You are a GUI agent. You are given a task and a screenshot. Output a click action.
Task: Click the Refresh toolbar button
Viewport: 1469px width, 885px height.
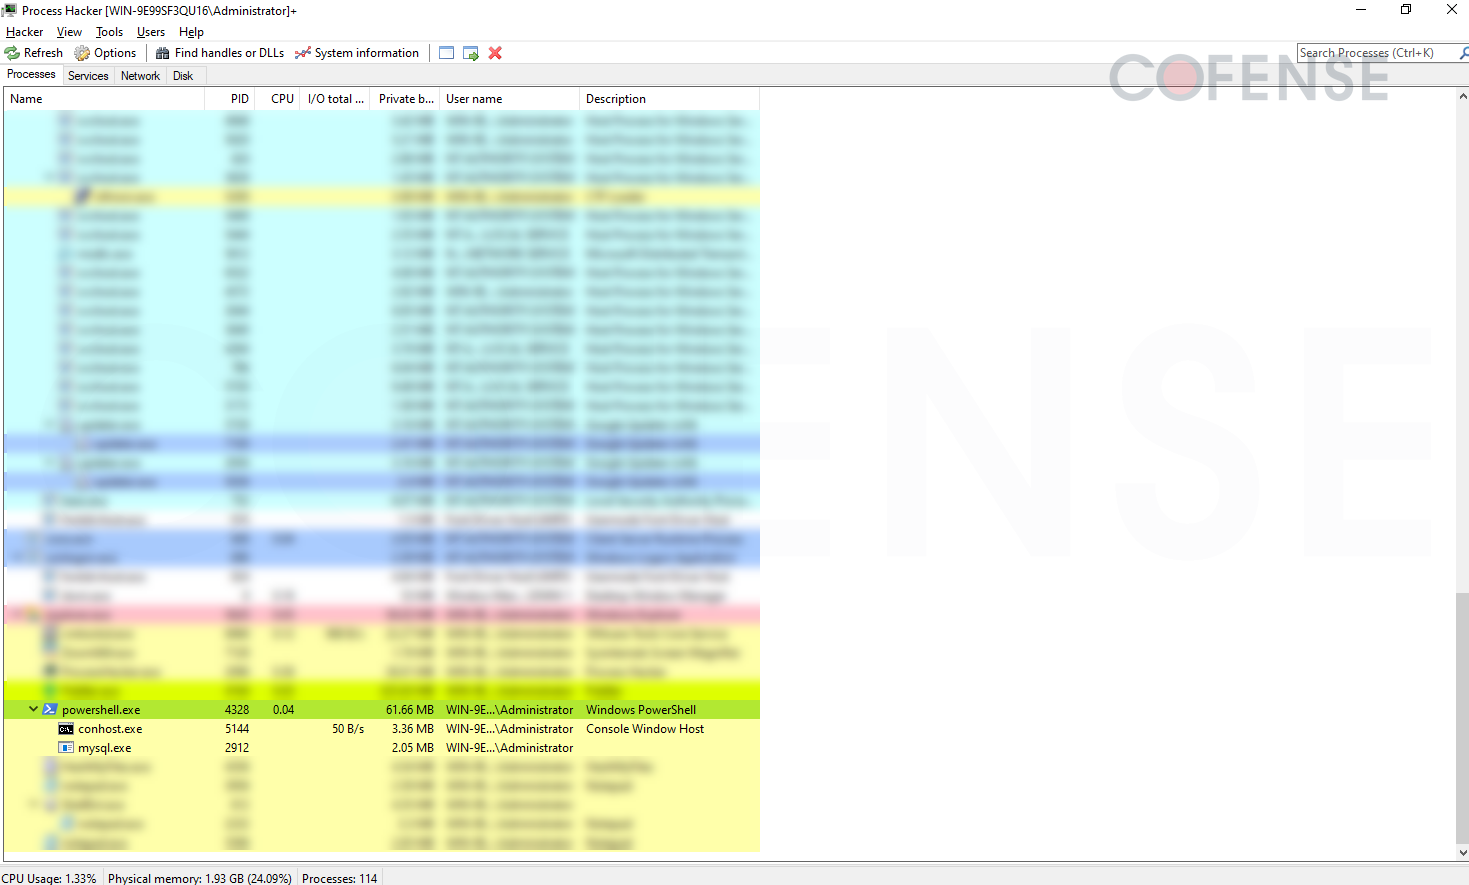(34, 53)
